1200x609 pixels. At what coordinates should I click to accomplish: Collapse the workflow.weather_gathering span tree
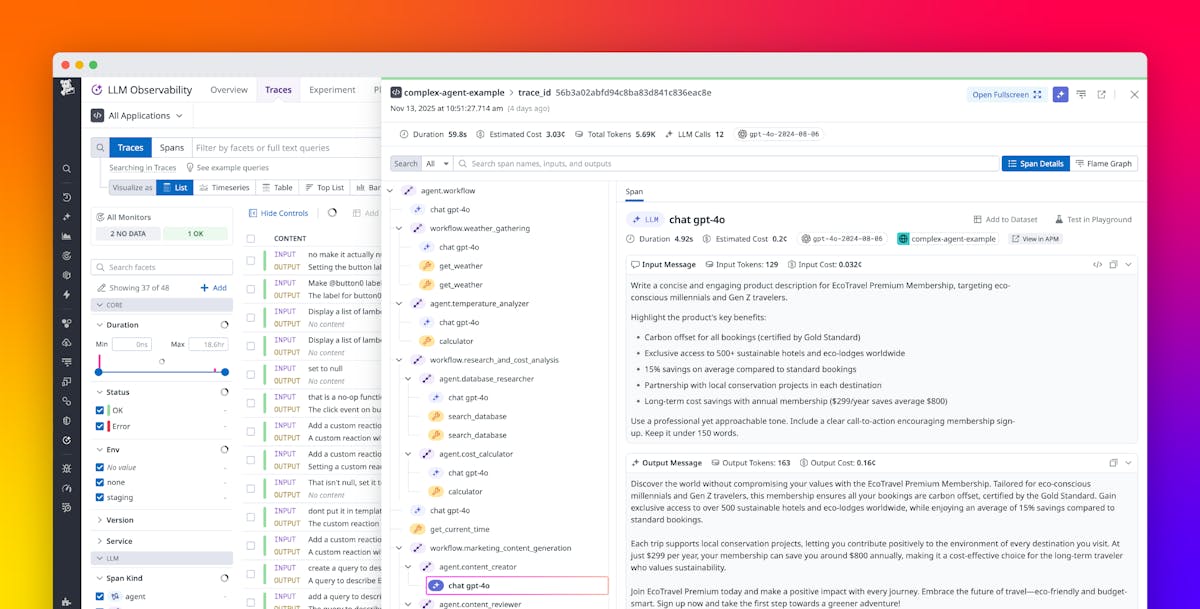point(400,228)
